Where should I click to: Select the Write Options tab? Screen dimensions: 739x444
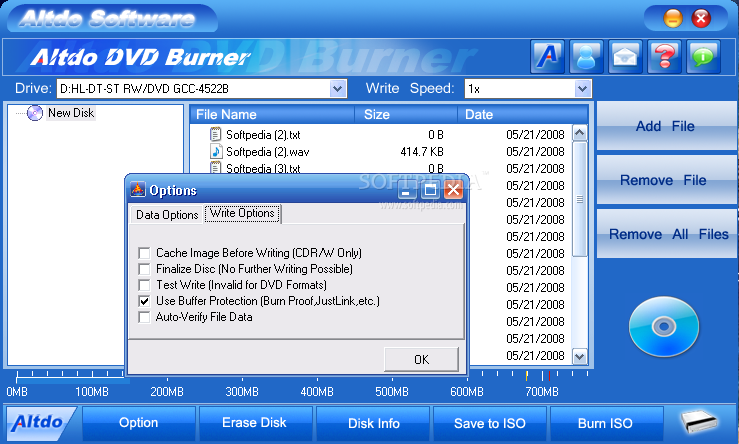point(243,214)
